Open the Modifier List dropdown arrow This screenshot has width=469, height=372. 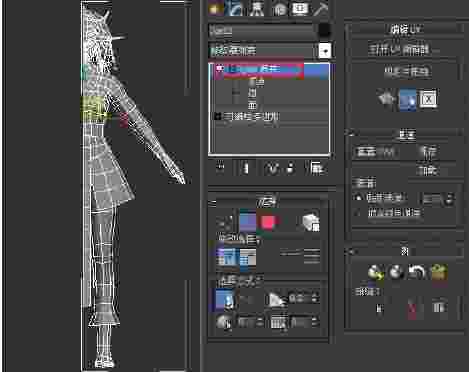pos(325,51)
